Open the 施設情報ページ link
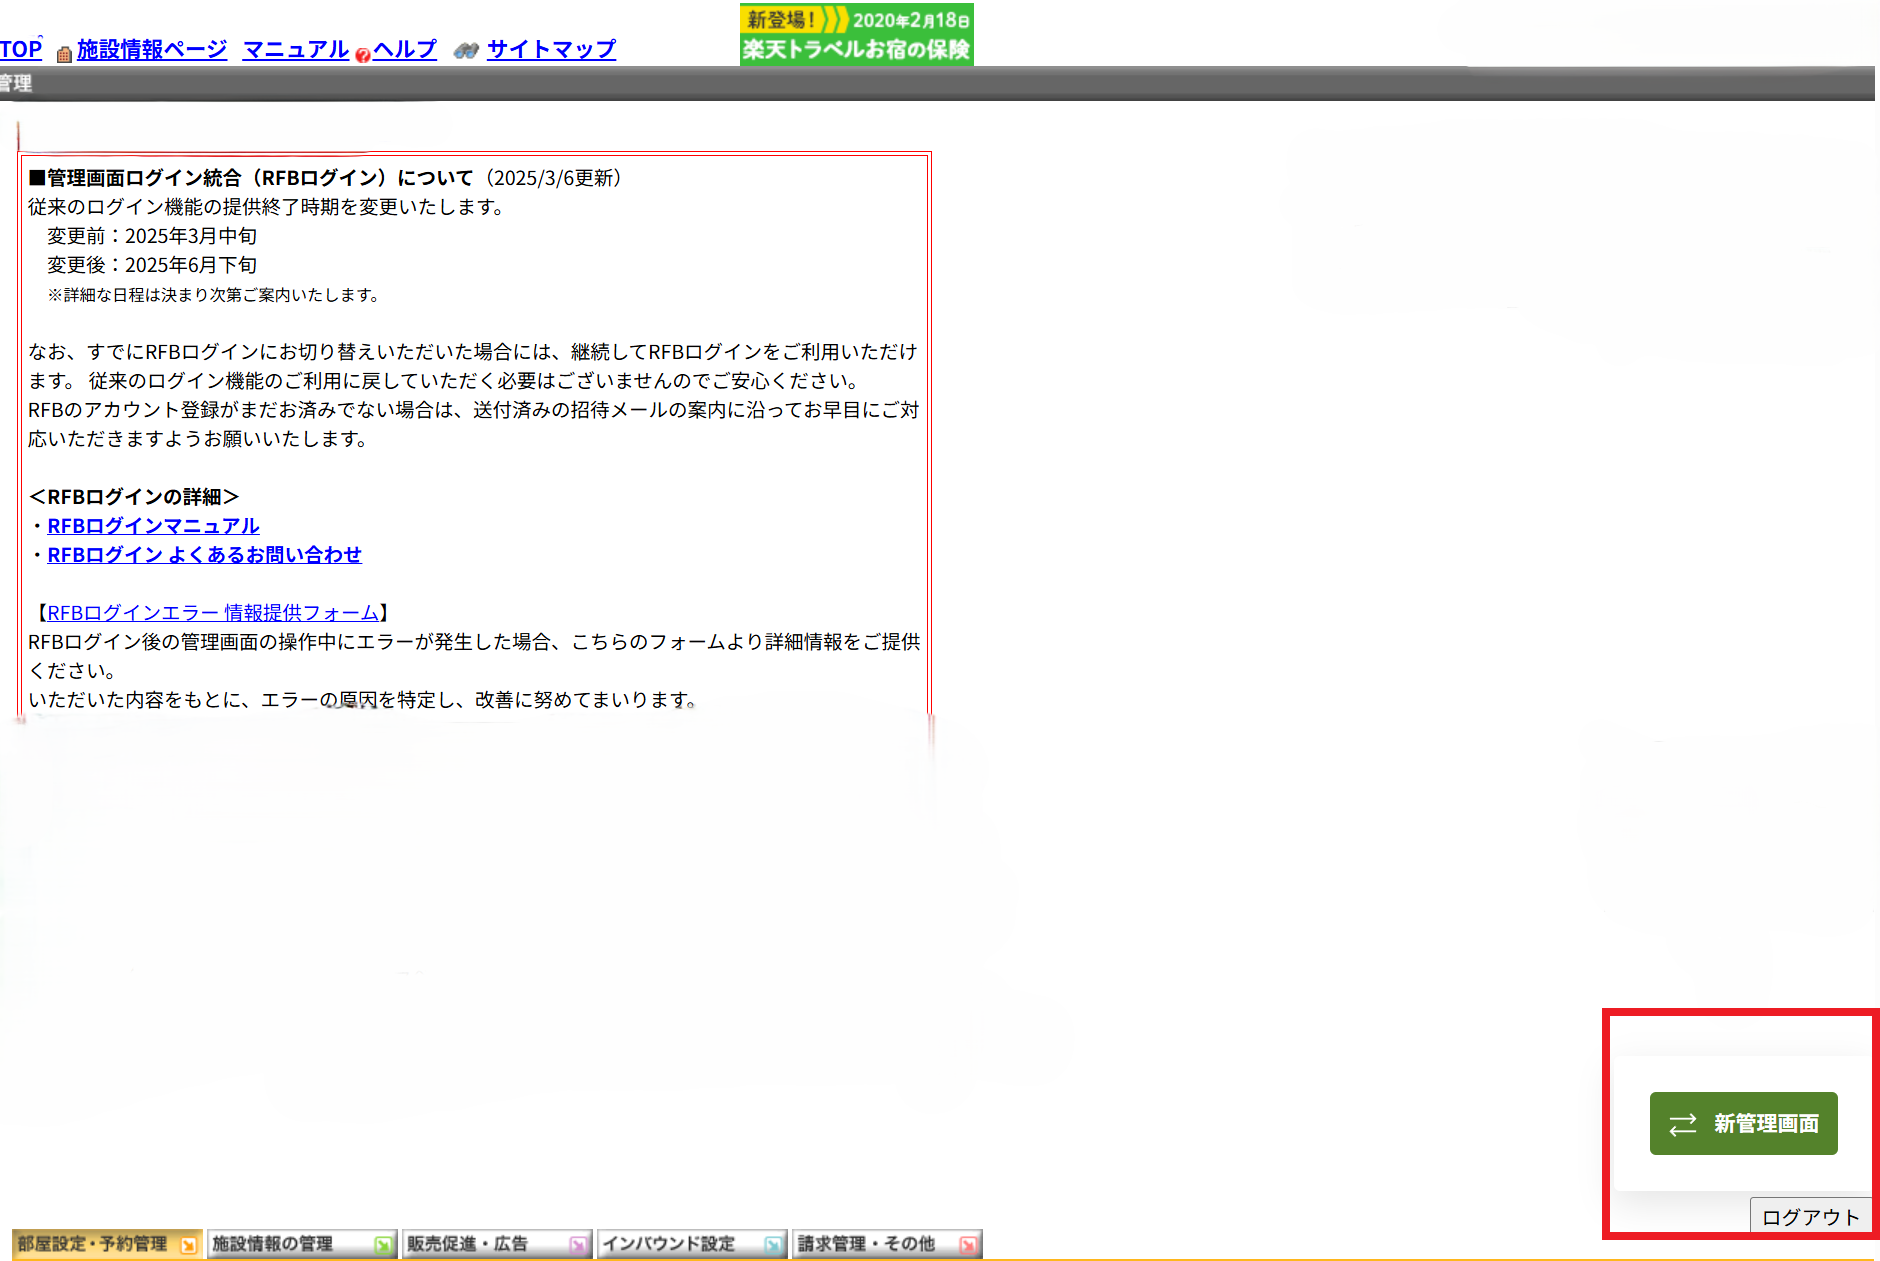The image size is (1880, 1261). point(152,49)
